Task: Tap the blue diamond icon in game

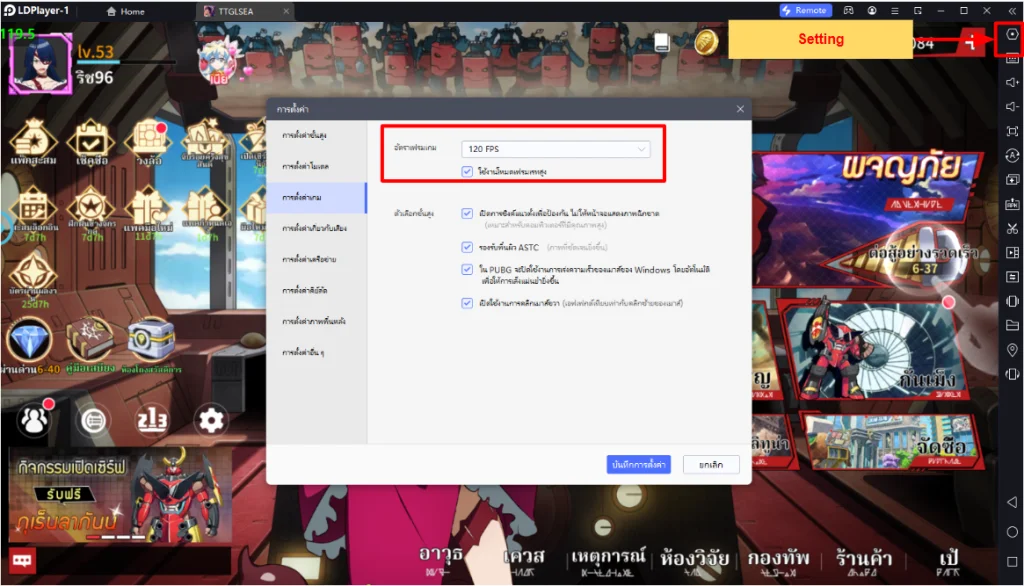Action: point(29,340)
